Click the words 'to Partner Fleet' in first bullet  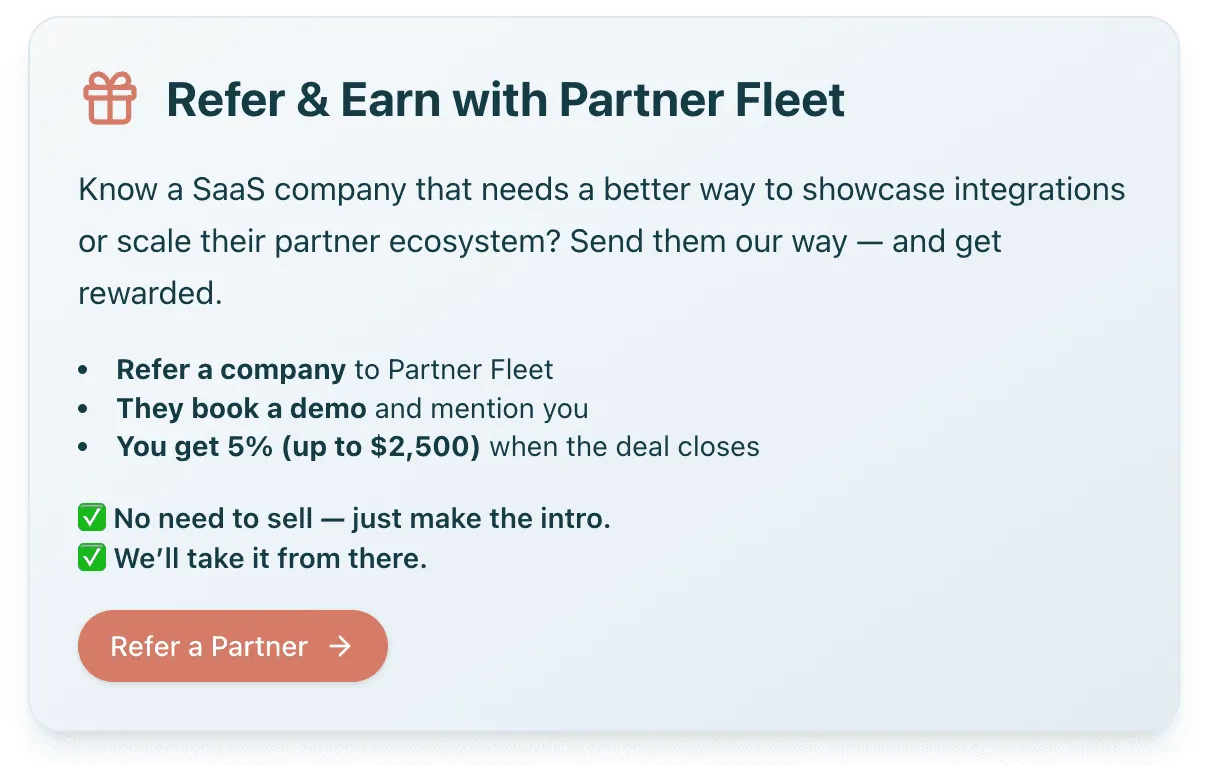[x=454, y=370]
